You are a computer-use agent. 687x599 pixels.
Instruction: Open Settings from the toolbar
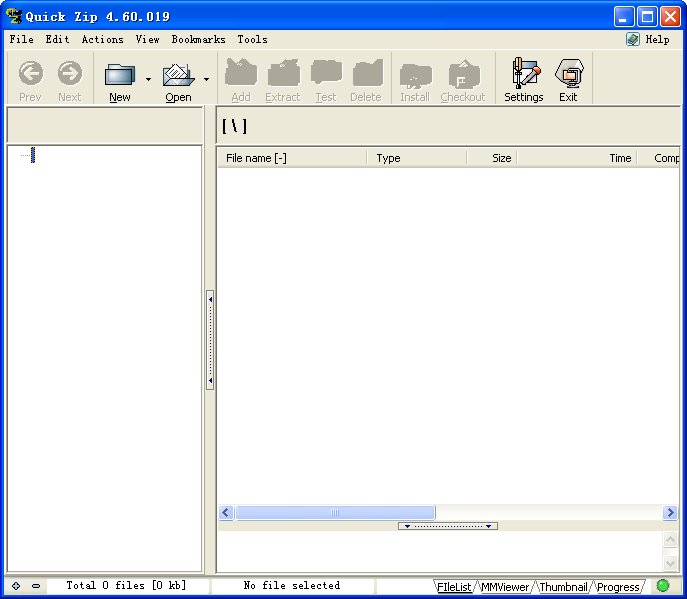(523, 75)
